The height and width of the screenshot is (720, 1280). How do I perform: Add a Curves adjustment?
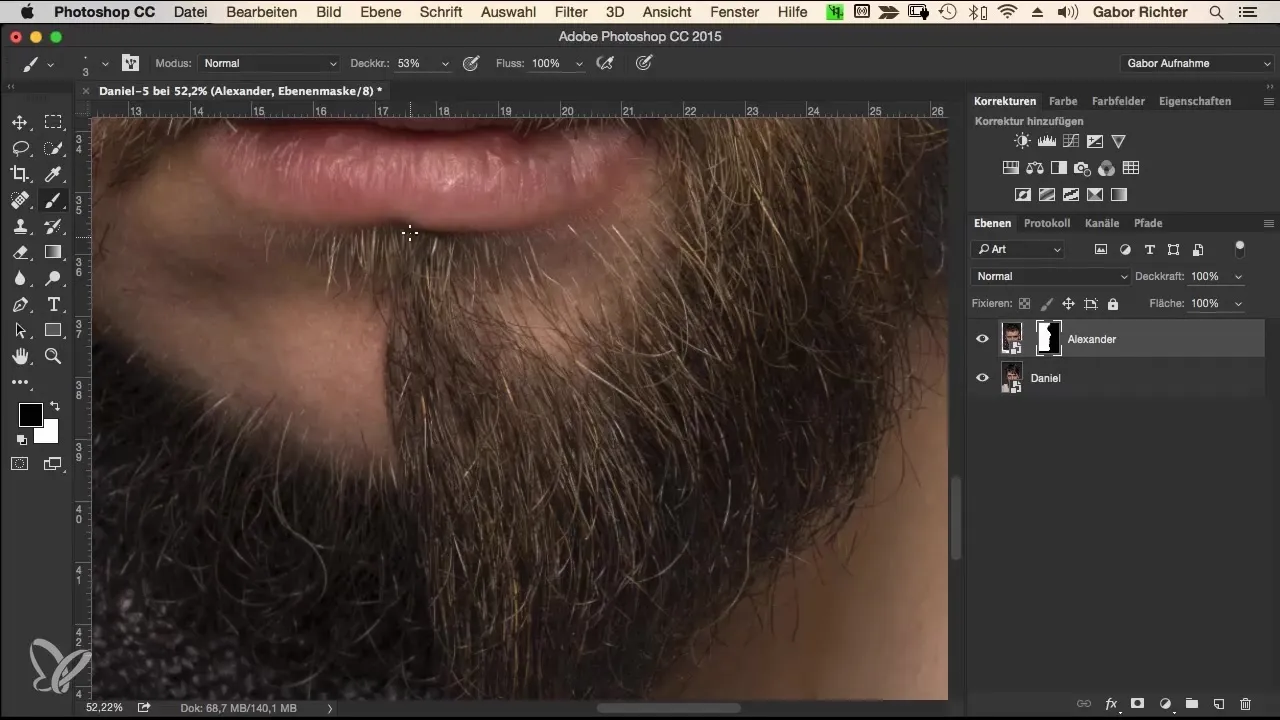tap(1071, 141)
